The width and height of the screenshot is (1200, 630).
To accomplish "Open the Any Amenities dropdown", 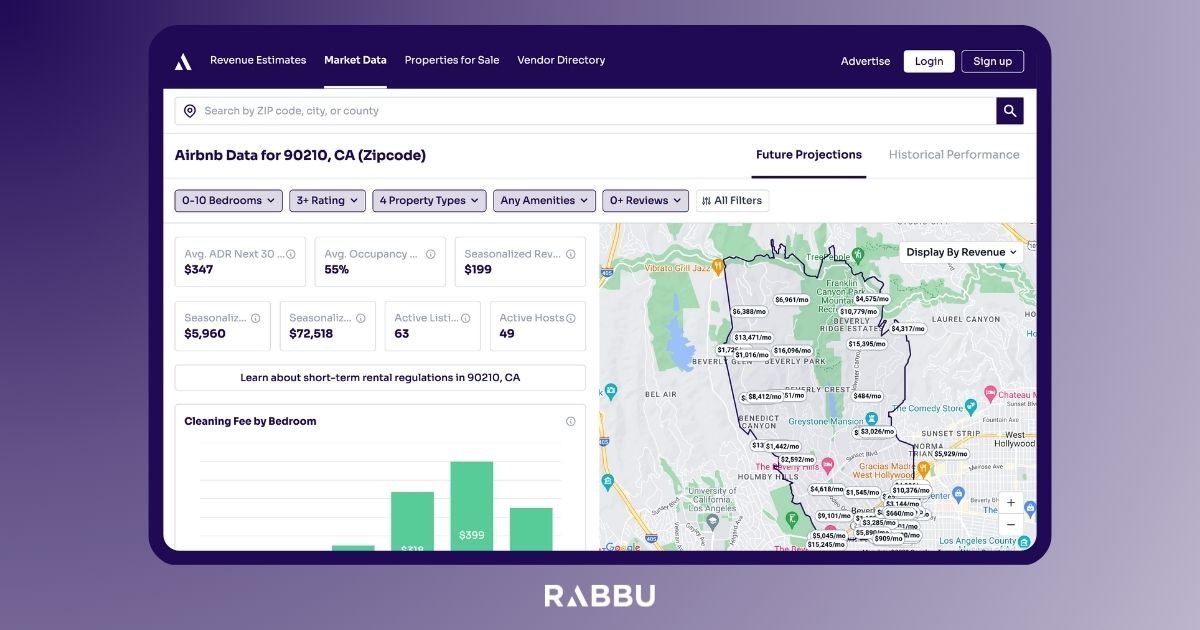I will [x=544, y=201].
